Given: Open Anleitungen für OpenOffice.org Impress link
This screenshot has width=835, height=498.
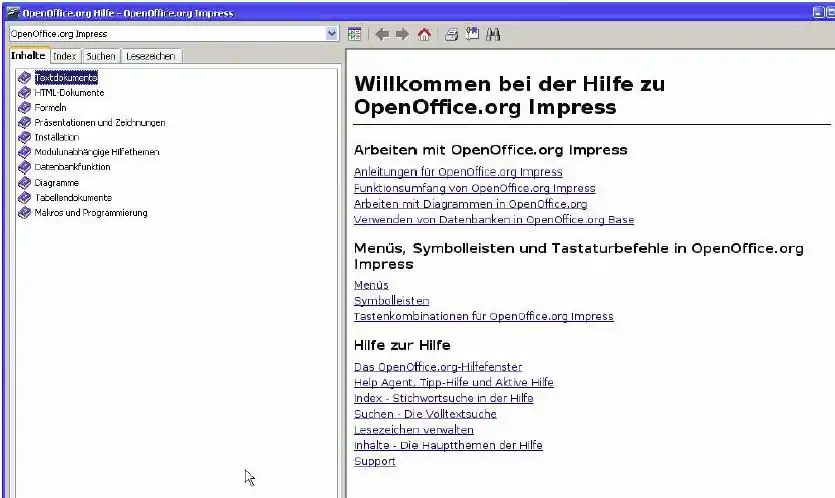Looking at the screenshot, I should coord(458,172).
